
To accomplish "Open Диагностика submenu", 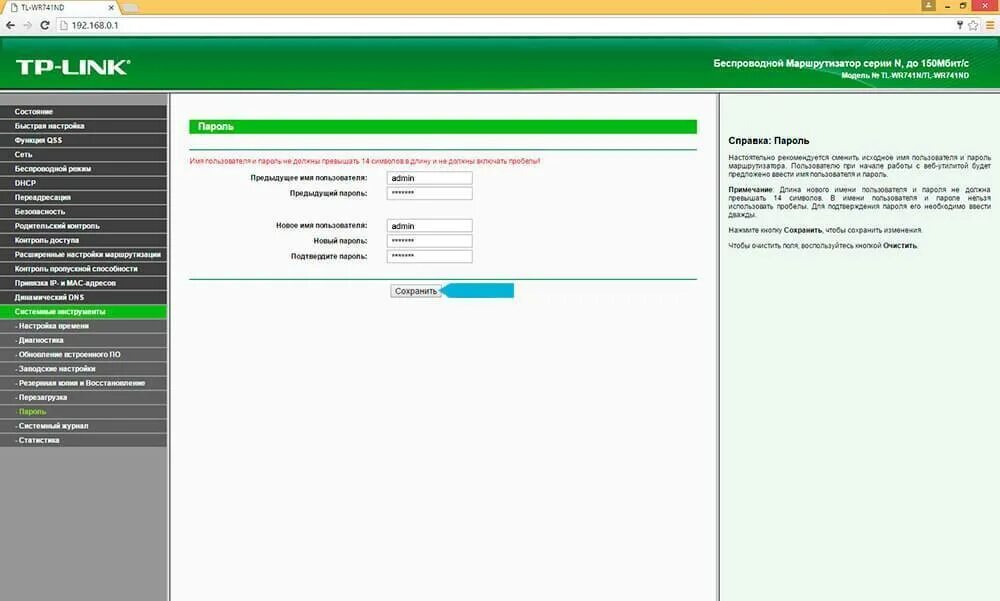I will tap(84, 340).
